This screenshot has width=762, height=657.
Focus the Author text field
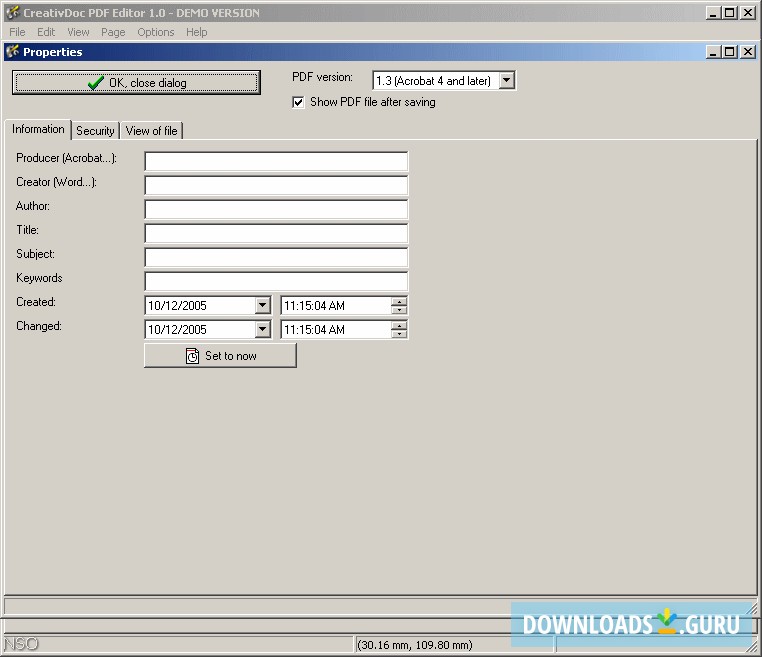276,209
